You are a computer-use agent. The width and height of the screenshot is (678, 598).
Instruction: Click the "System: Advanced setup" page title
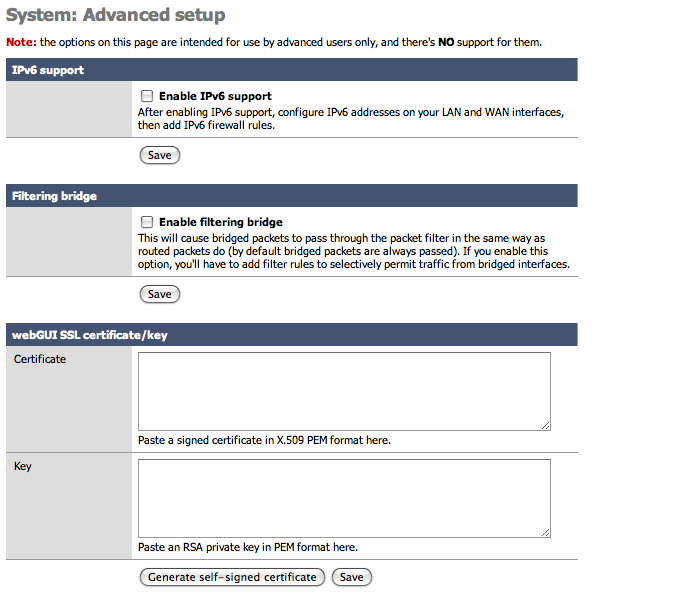point(115,15)
